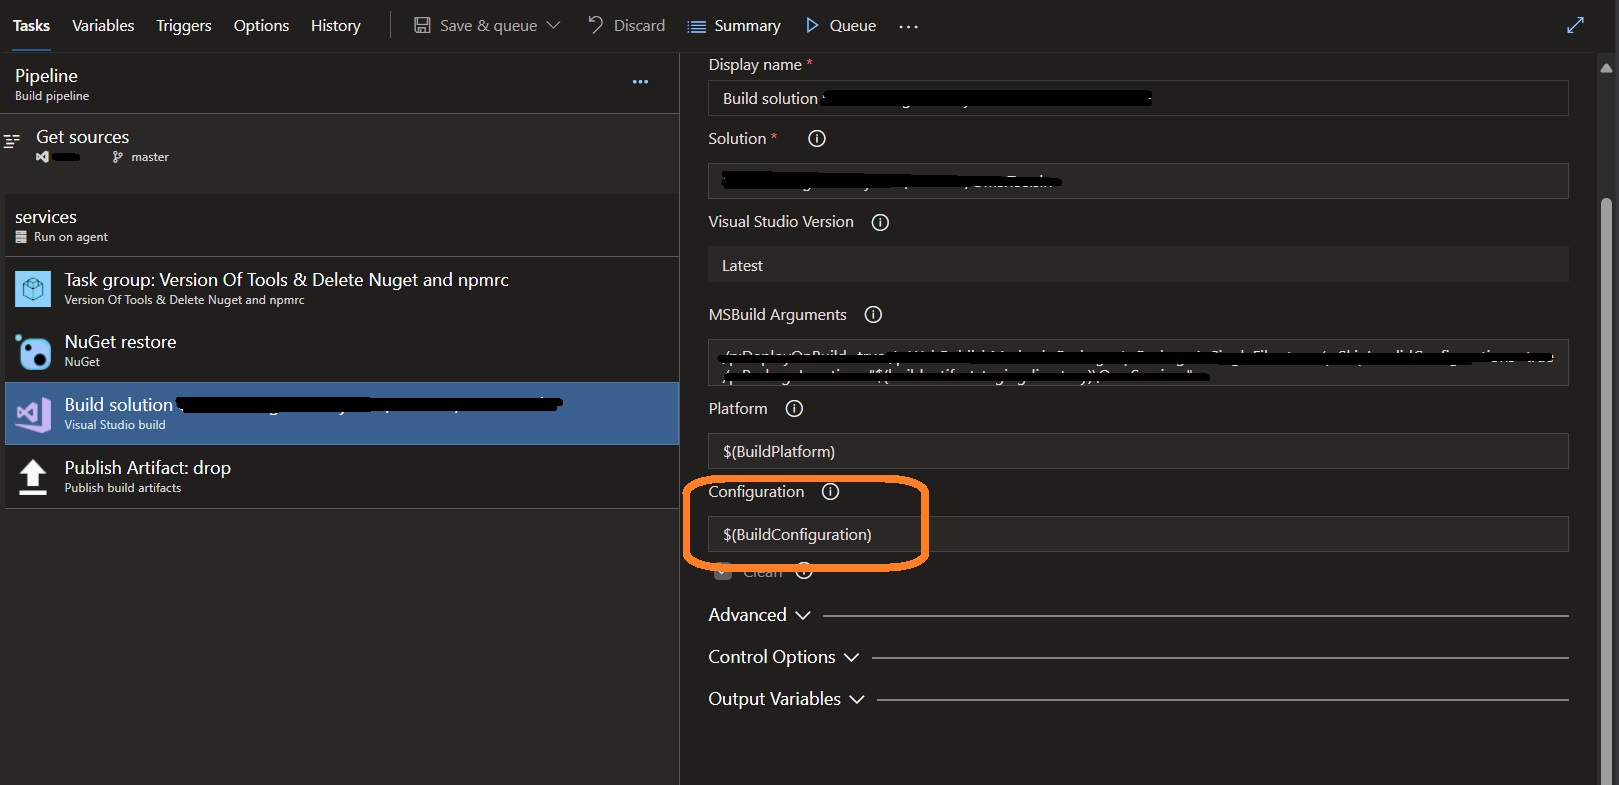
Task: Open the pipeline Summary
Action: [x=734, y=26]
